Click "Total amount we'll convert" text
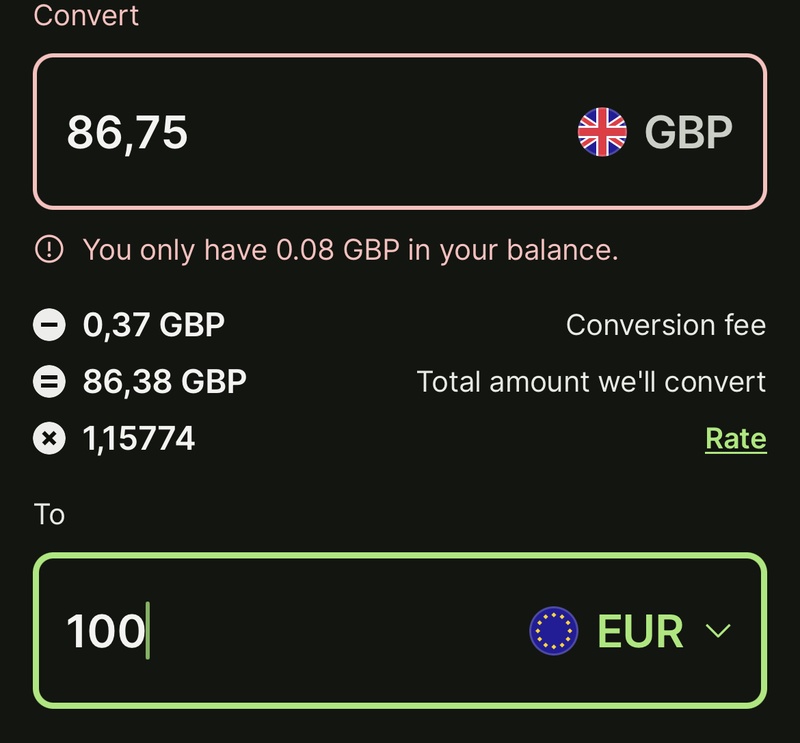Image resolution: width=800 pixels, height=743 pixels. coord(591,382)
